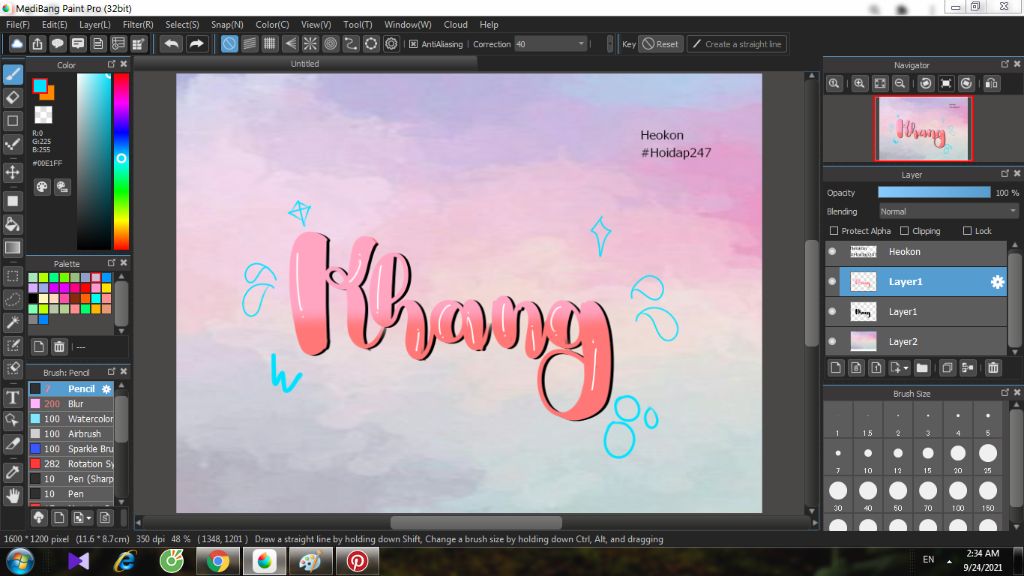The height and width of the screenshot is (576, 1024).
Task: Open the Snap menu
Action: coord(227,24)
